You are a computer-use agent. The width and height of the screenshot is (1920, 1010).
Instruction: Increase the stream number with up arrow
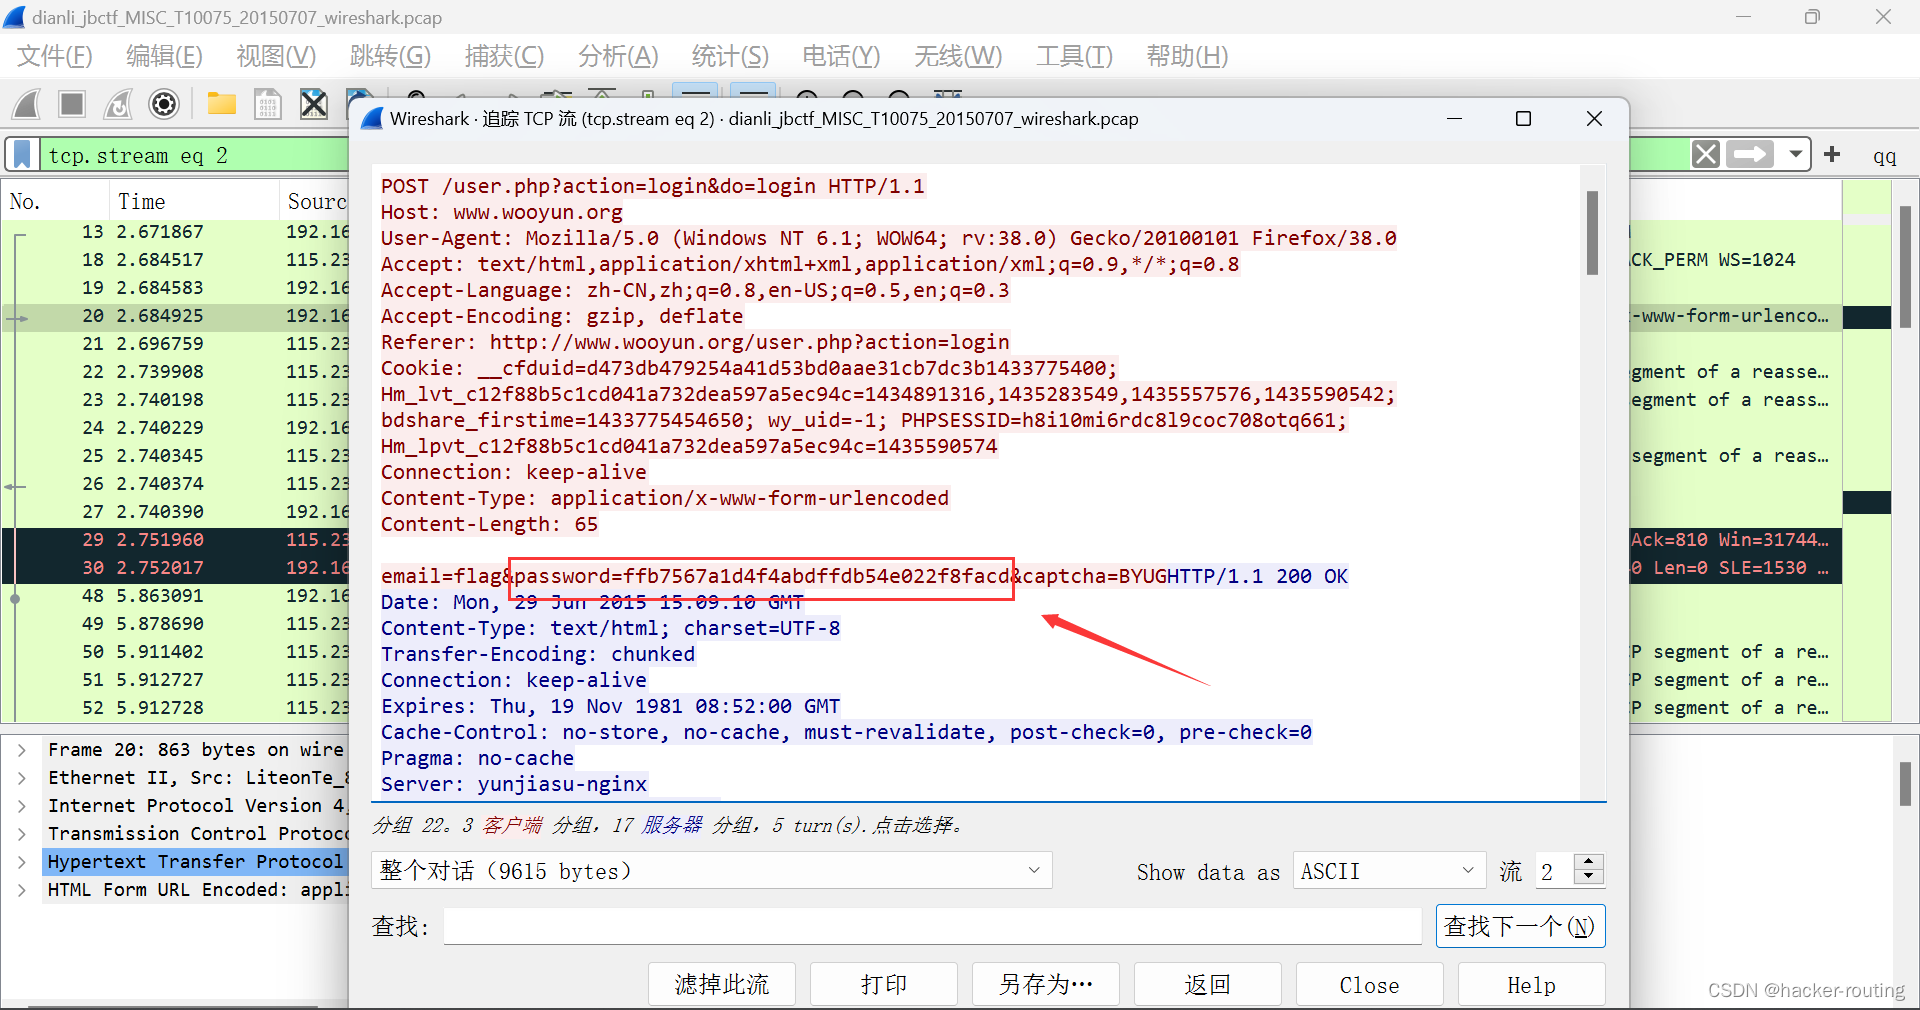coord(1589,862)
